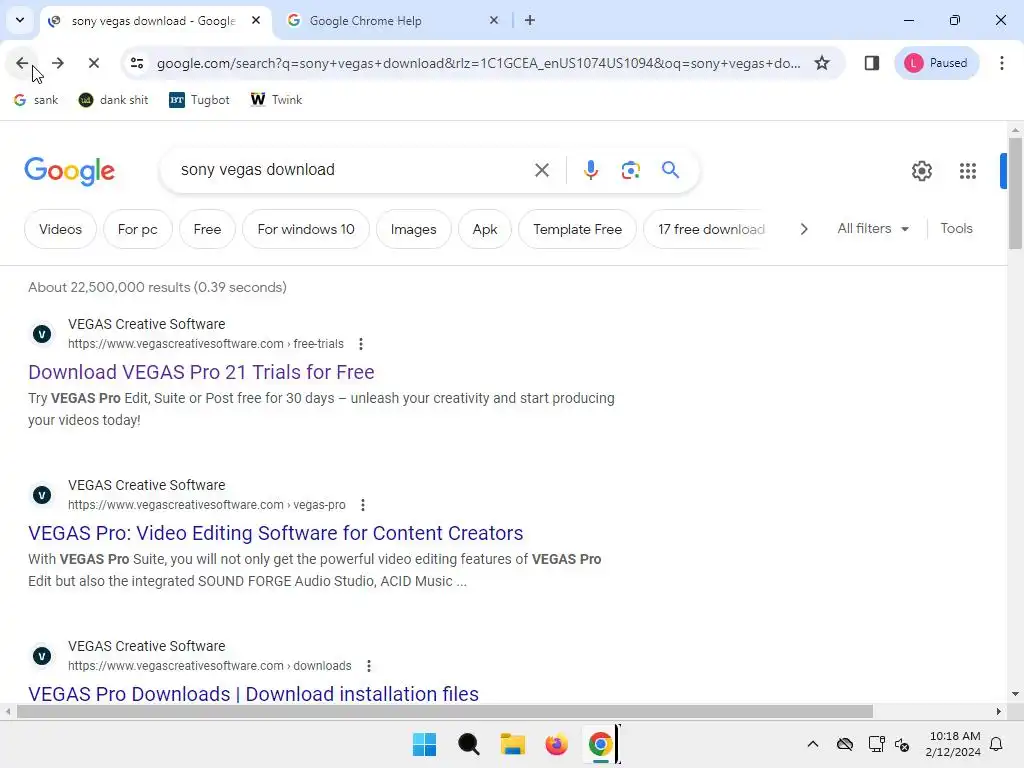Open Windows taskbar search

click(x=468, y=744)
